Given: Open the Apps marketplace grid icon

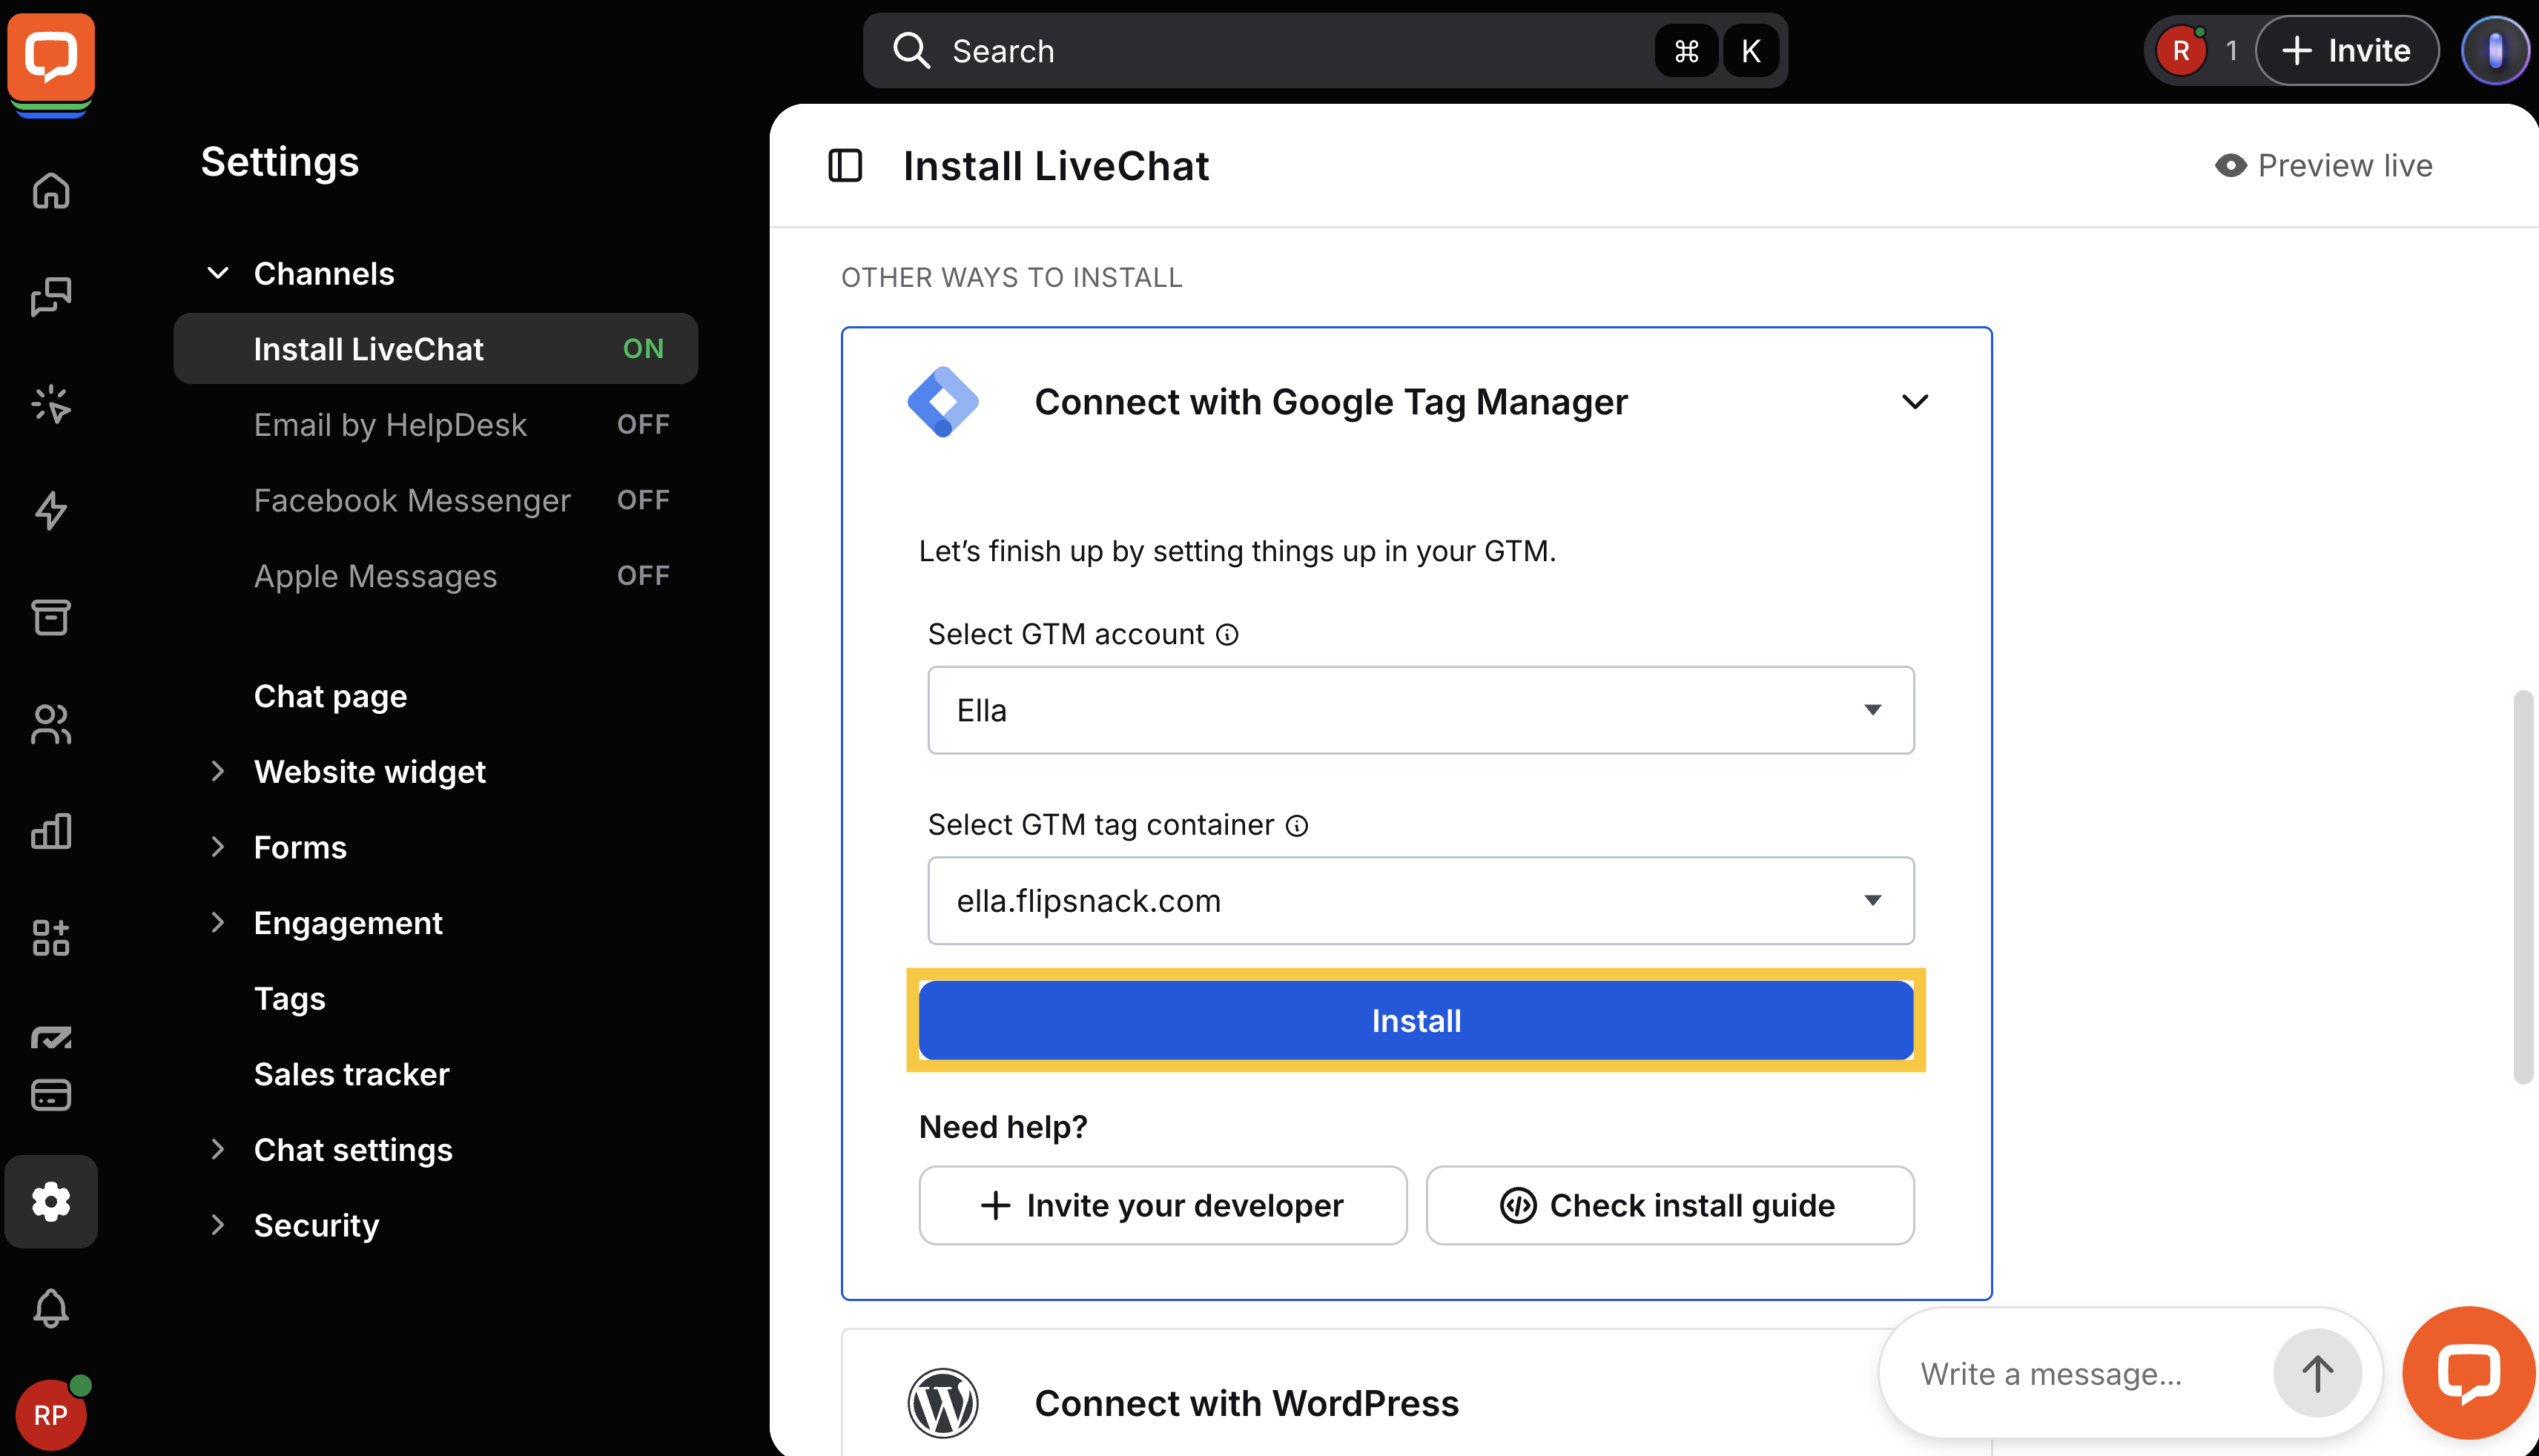Looking at the screenshot, I should [x=51, y=937].
